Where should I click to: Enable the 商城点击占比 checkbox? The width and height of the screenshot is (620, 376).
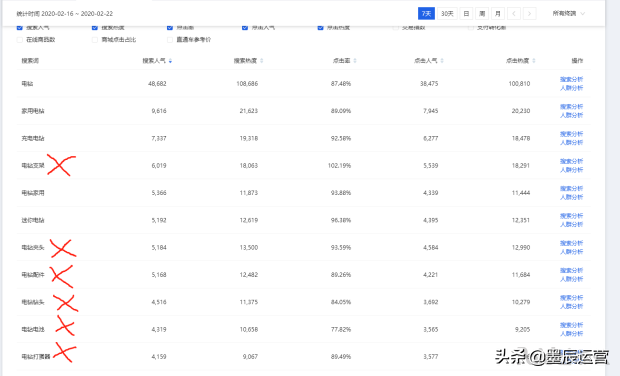(x=95, y=40)
